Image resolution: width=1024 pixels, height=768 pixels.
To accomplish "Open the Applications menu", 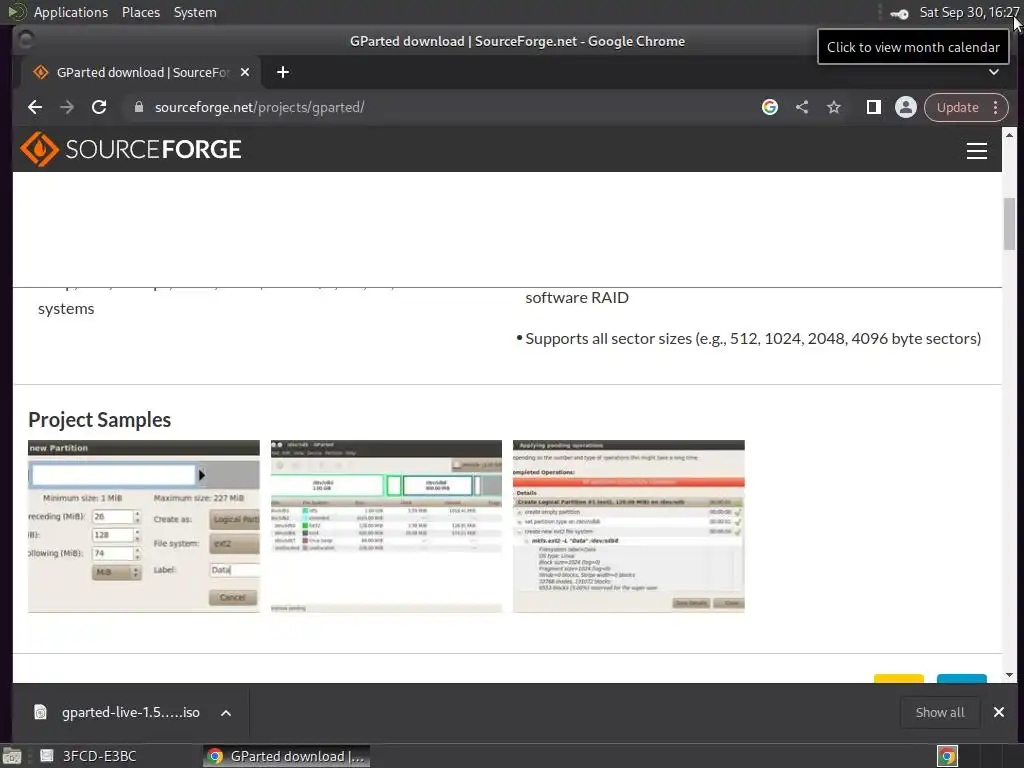I will (71, 12).
